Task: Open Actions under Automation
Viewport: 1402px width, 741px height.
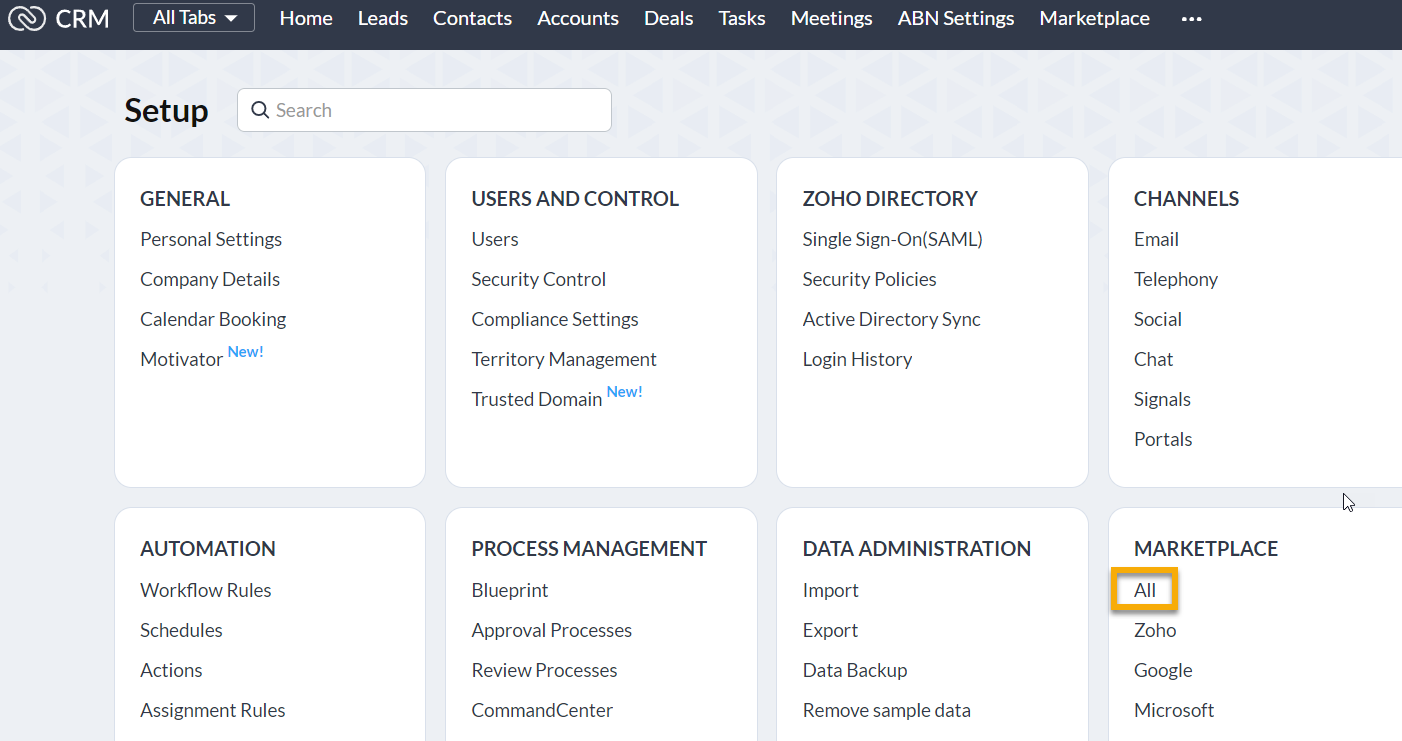Action: click(171, 670)
